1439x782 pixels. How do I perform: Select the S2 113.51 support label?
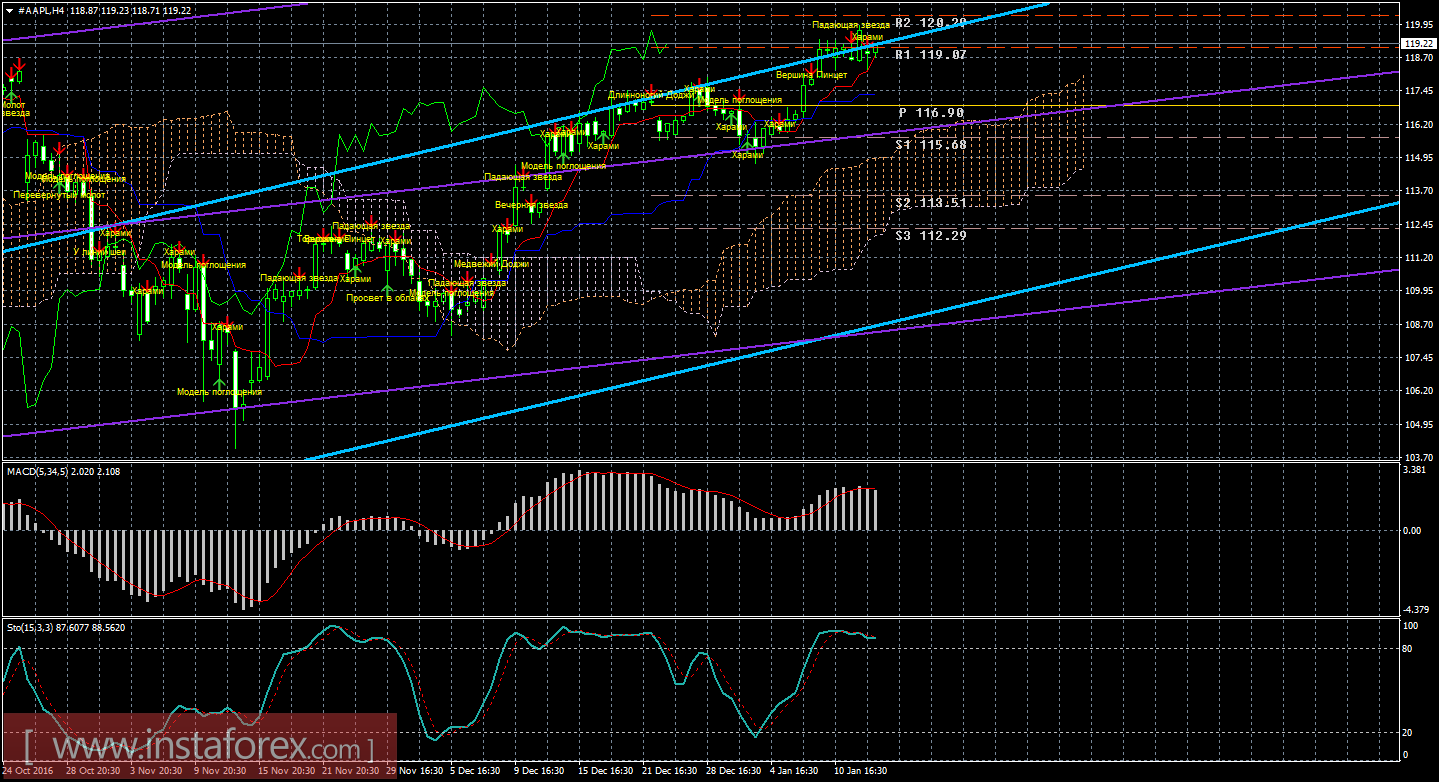pos(931,203)
